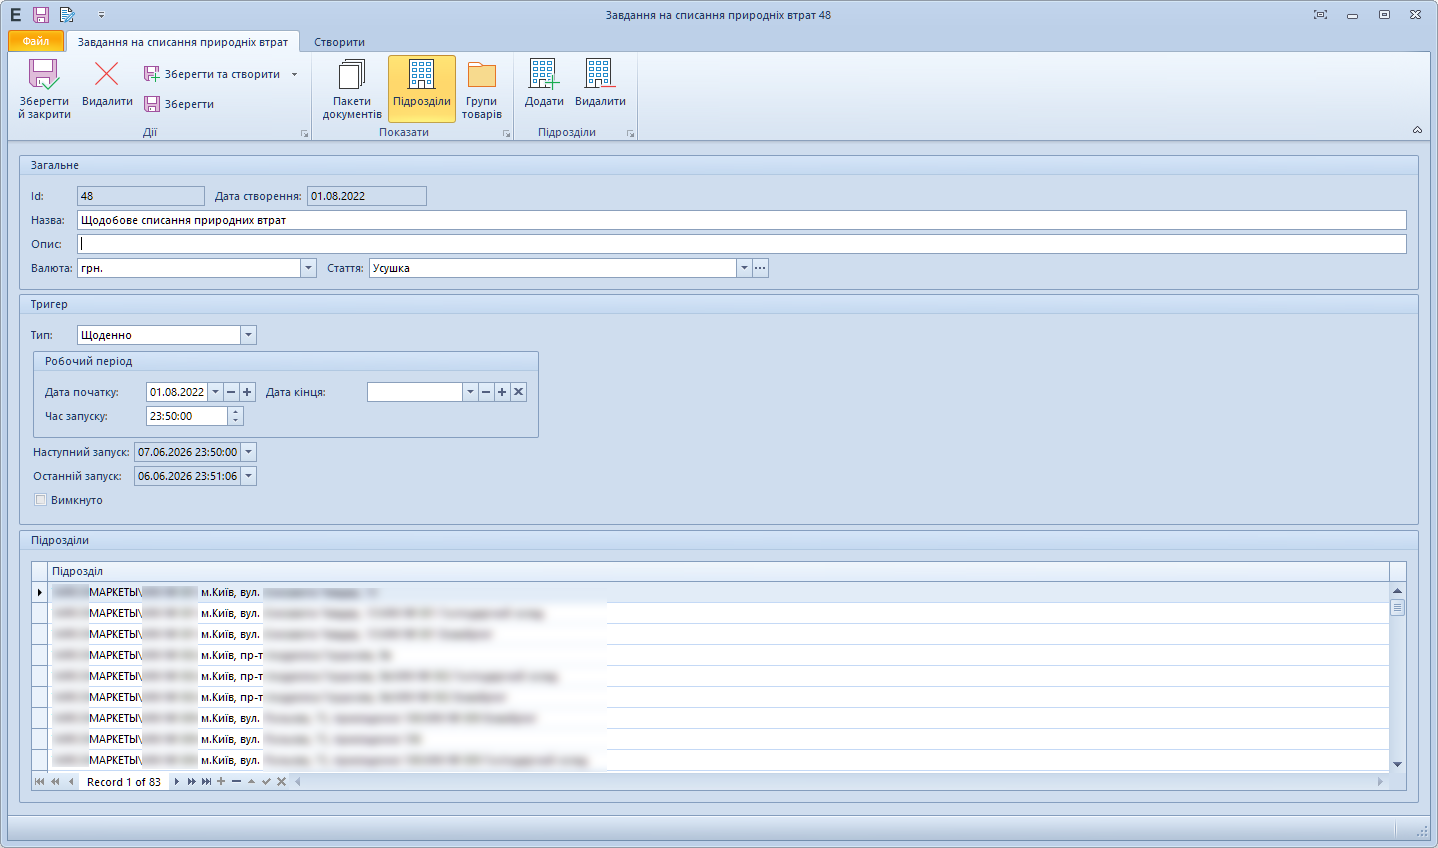Append a record with navigator plus
The image size is (1438, 848).
(x=221, y=782)
